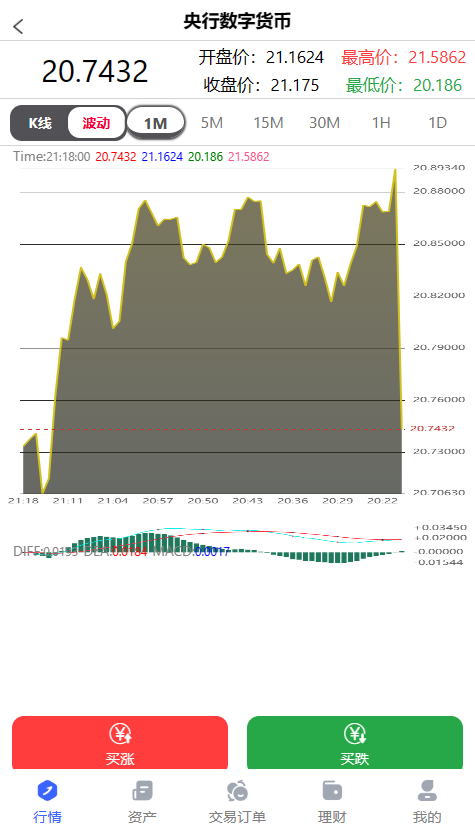This screenshot has height=831, width=475.
Task: Switch chart to 波动 mode
Action: pos(96,123)
